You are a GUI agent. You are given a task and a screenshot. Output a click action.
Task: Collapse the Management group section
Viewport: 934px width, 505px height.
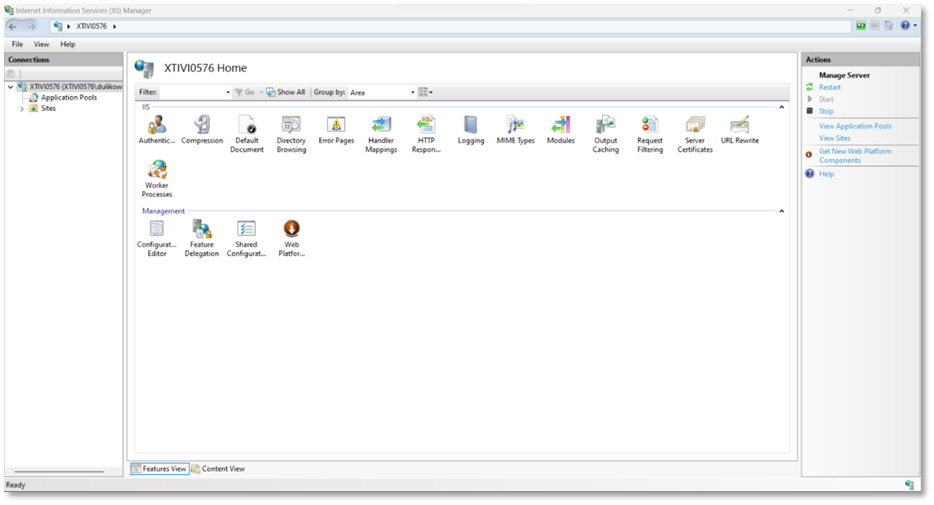pos(781,211)
